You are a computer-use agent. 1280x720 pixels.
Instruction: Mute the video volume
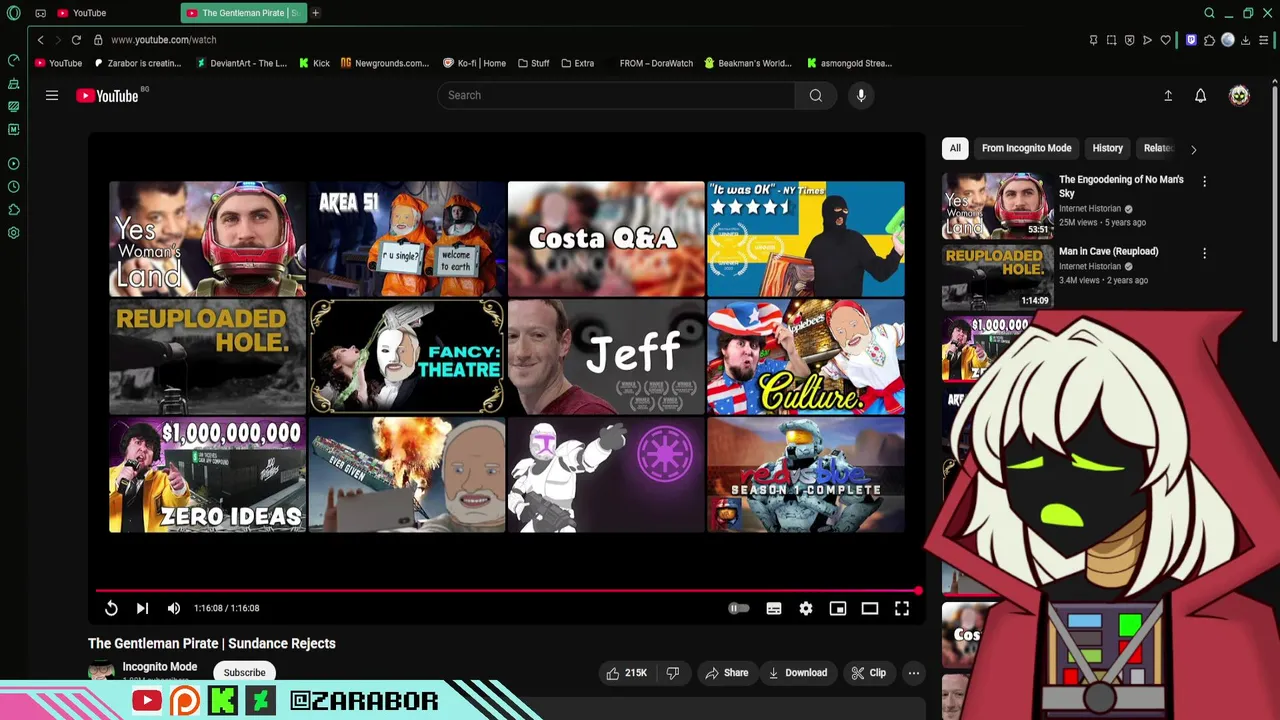(174, 608)
